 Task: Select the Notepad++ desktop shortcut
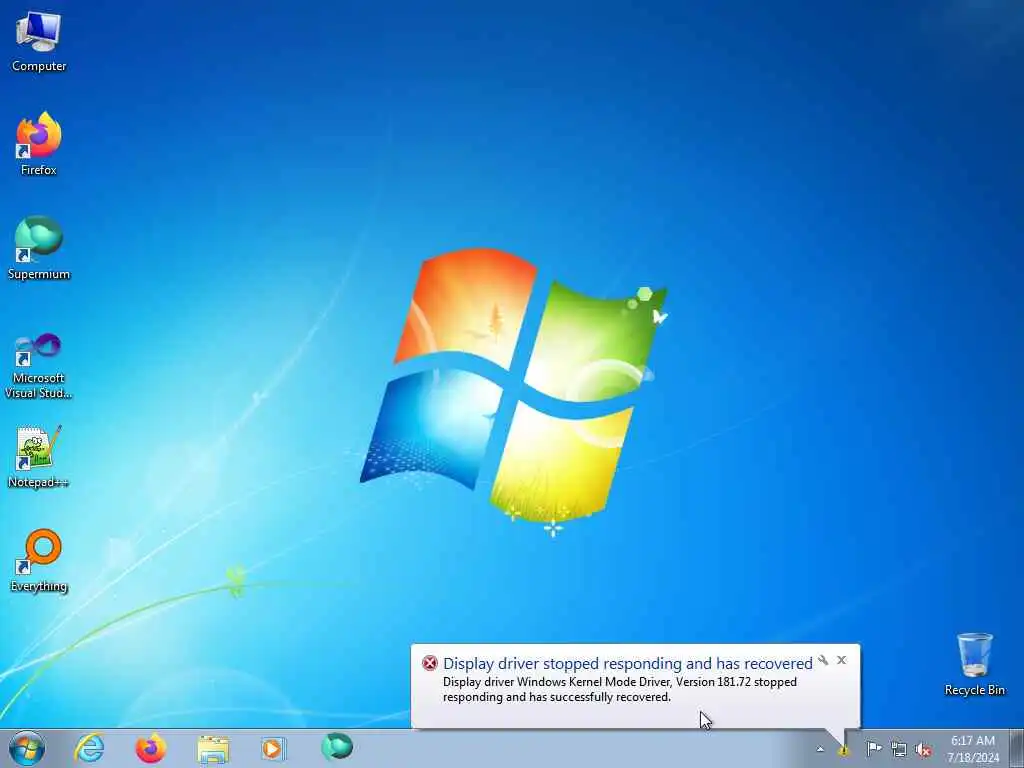[39, 456]
